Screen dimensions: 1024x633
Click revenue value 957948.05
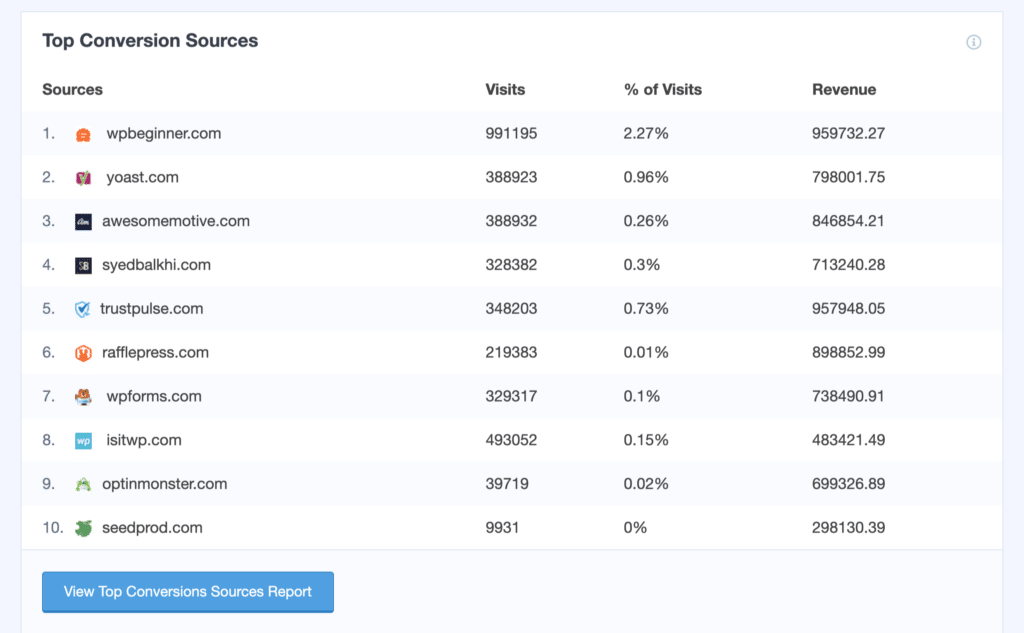[x=848, y=309]
